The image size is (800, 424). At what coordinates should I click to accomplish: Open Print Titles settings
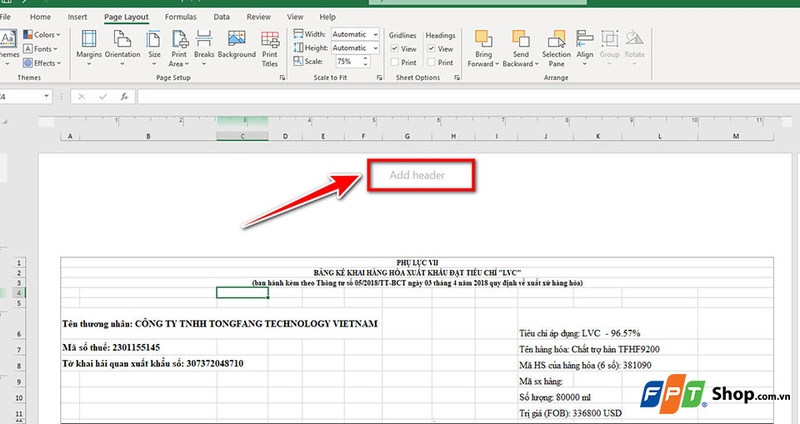(270, 48)
